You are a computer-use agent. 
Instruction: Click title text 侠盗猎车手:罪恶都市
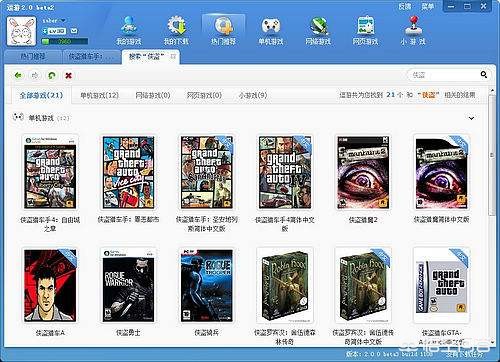[x=128, y=219]
